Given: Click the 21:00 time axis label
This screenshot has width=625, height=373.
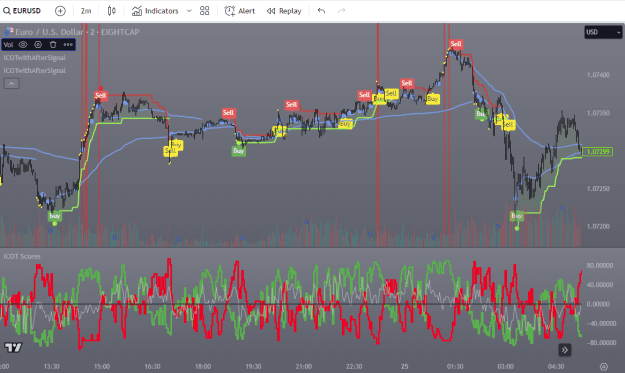Looking at the screenshot, I should point(304,367).
